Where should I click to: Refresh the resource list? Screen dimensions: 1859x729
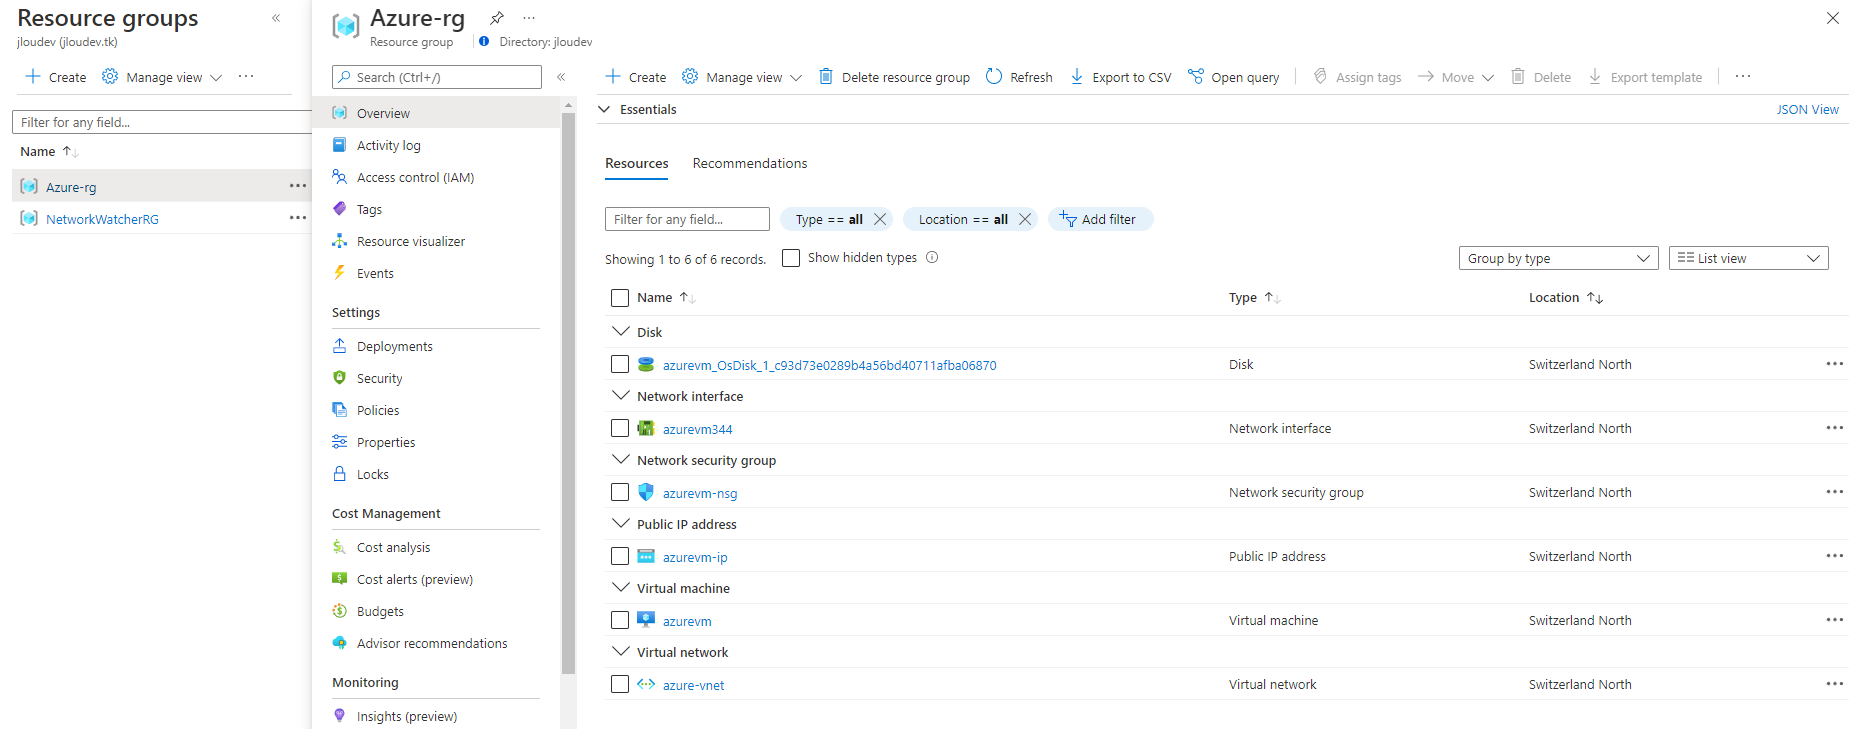point(1019,77)
